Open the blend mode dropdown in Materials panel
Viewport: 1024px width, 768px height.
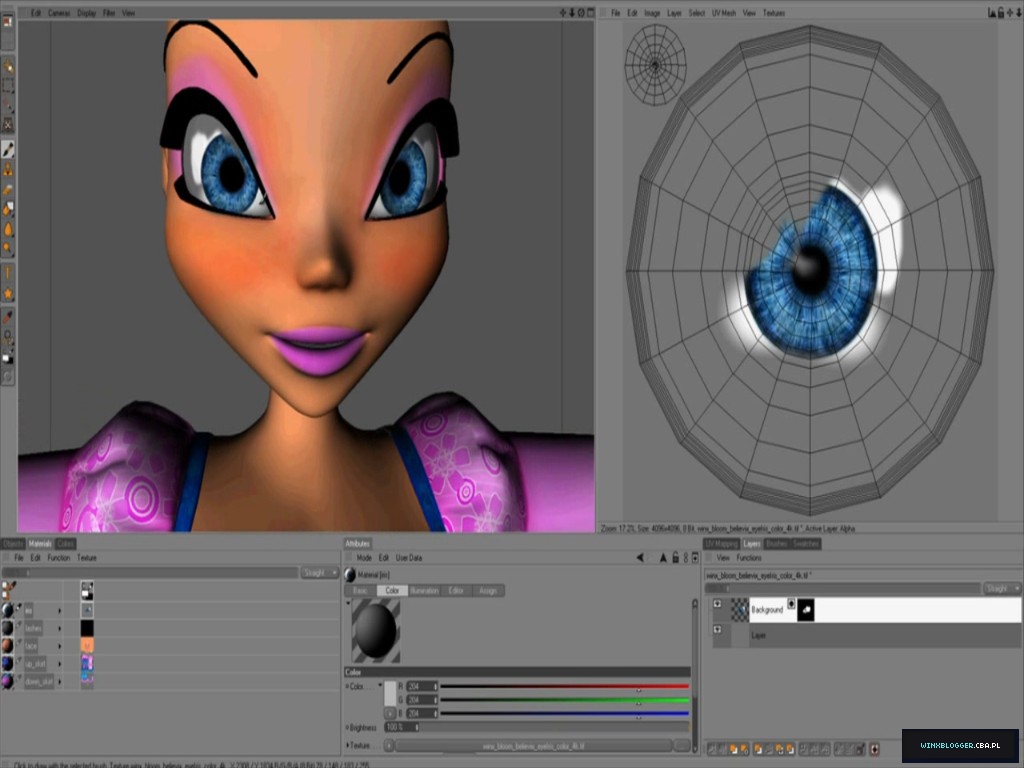(319, 573)
